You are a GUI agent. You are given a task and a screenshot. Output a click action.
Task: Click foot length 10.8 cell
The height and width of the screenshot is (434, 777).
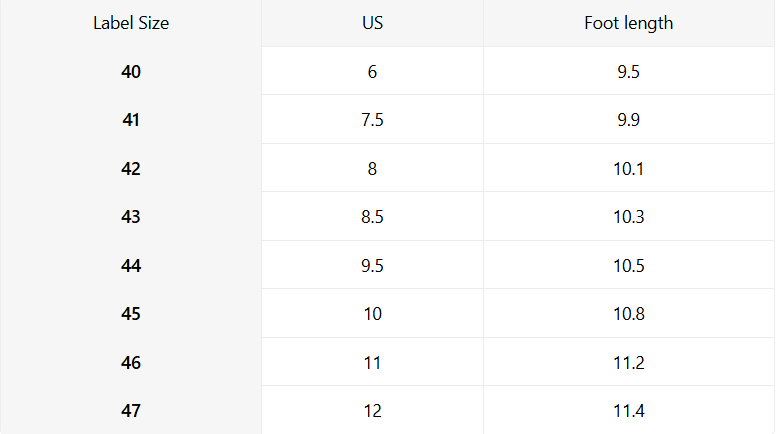tap(628, 314)
